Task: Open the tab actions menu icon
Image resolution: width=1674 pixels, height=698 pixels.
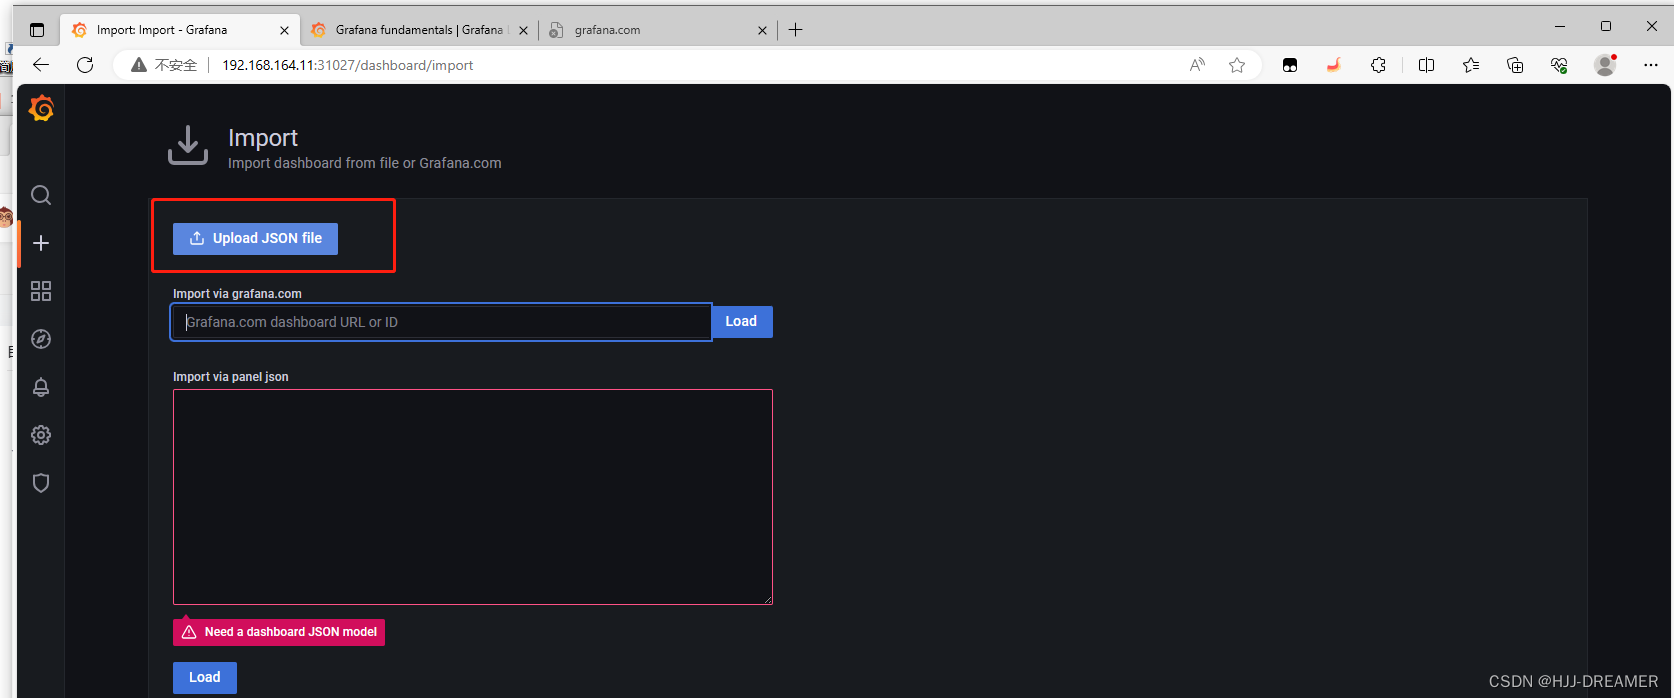Action: pyautogui.click(x=37, y=30)
